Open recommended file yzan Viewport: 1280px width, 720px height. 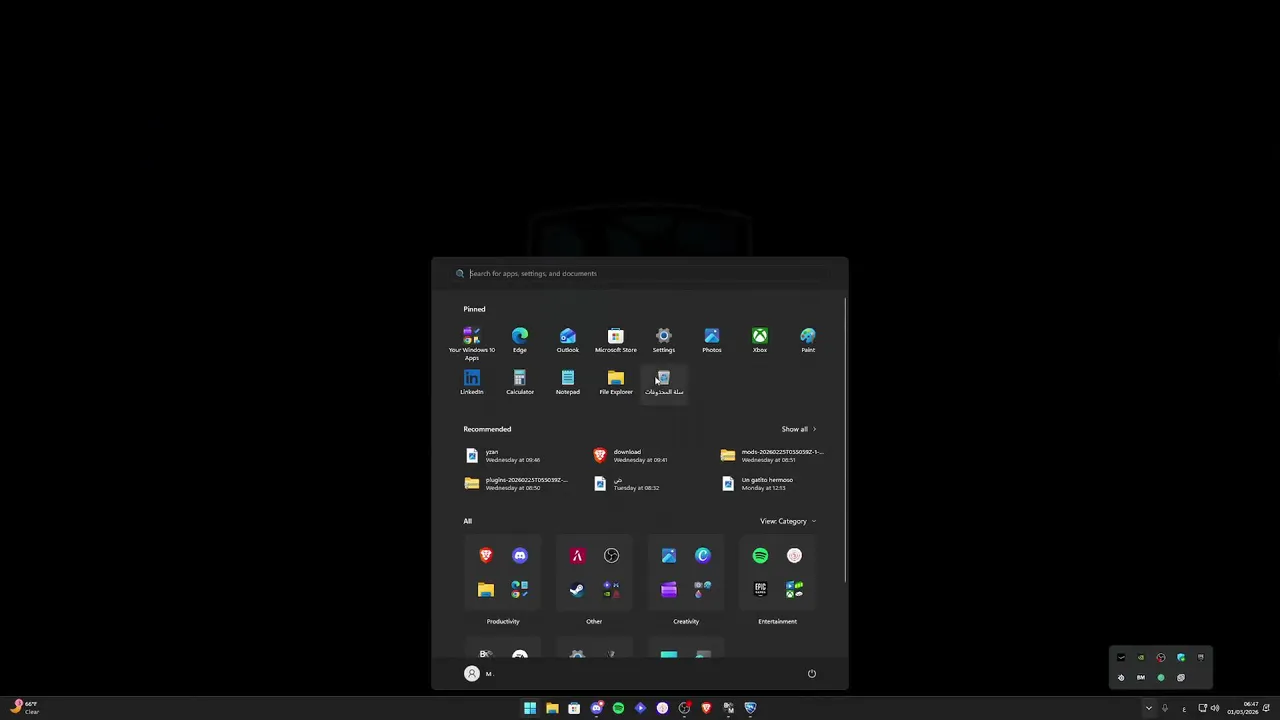pos(503,455)
